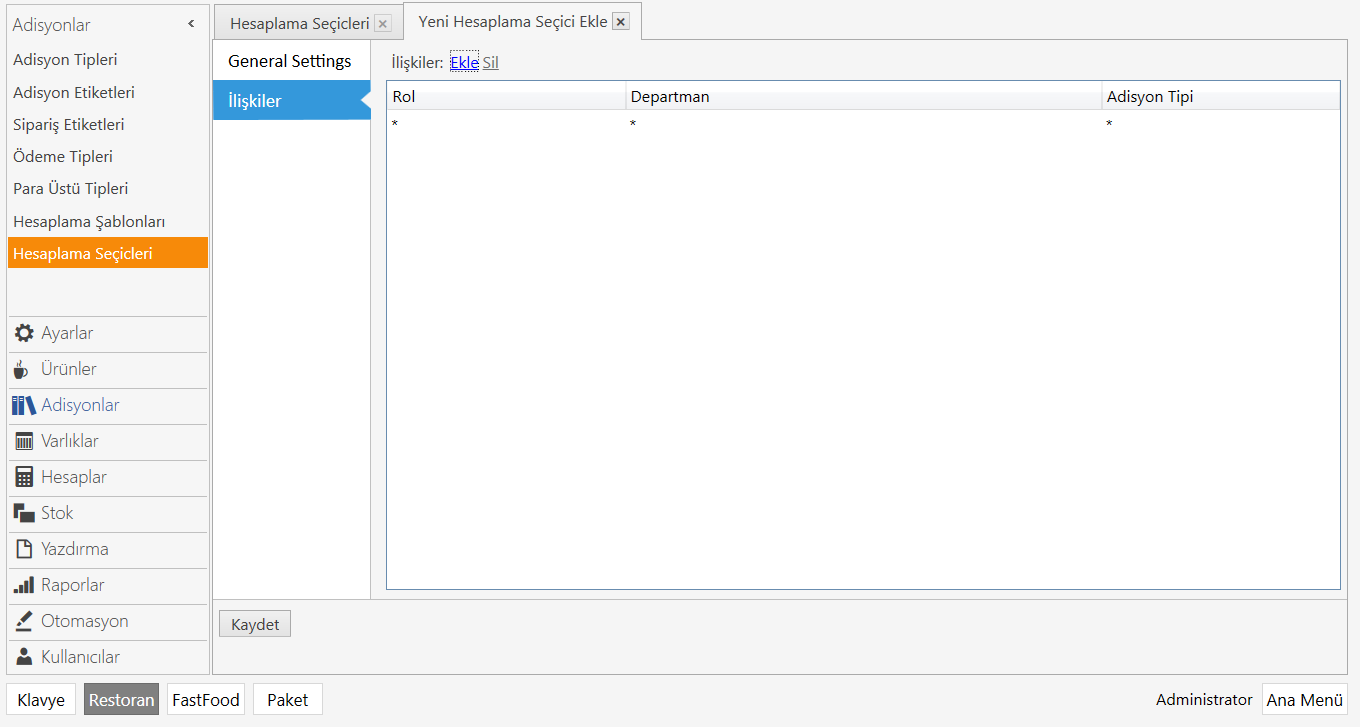Click the Kaydet button
Image resolution: width=1360 pixels, height=727 pixels.
click(x=255, y=624)
